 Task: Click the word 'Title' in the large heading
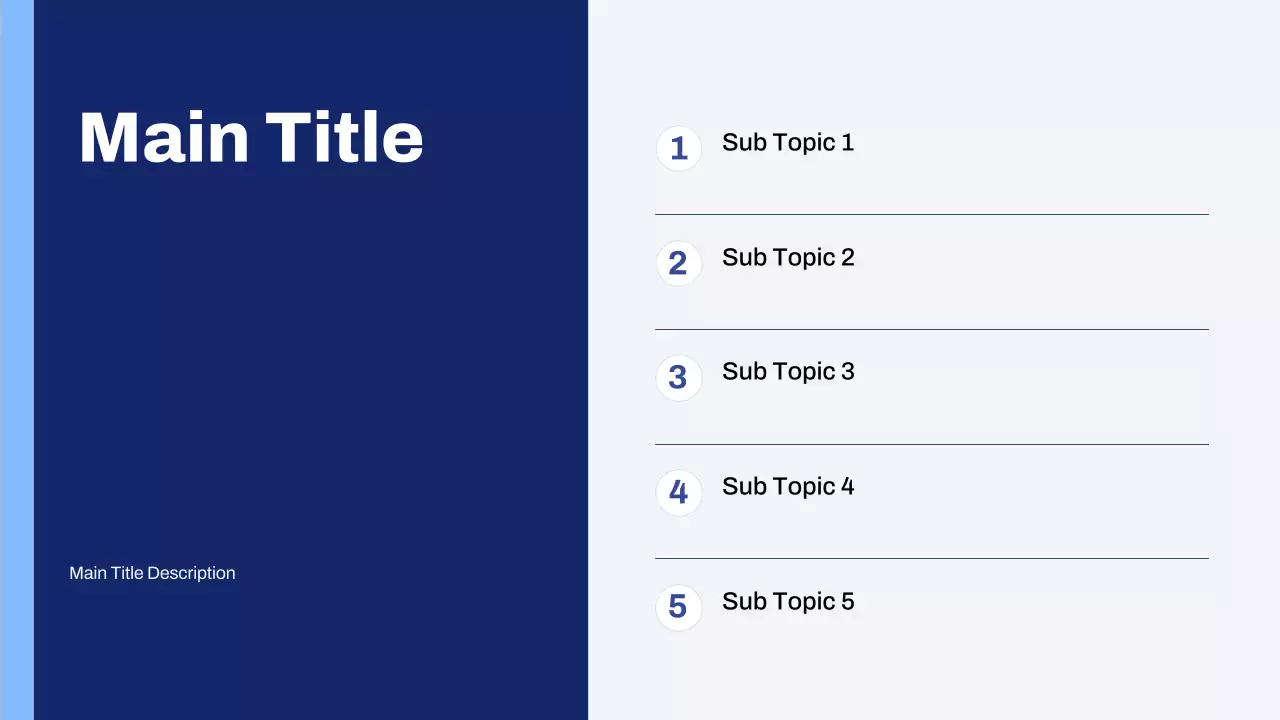[x=345, y=138]
